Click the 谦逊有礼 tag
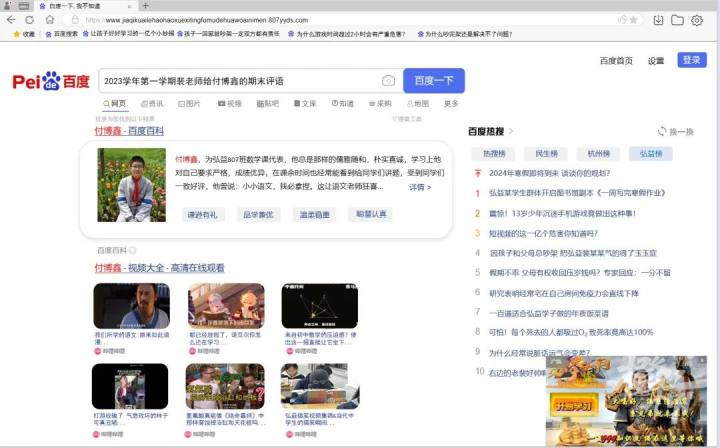The height and width of the screenshot is (448, 720). point(203,214)
